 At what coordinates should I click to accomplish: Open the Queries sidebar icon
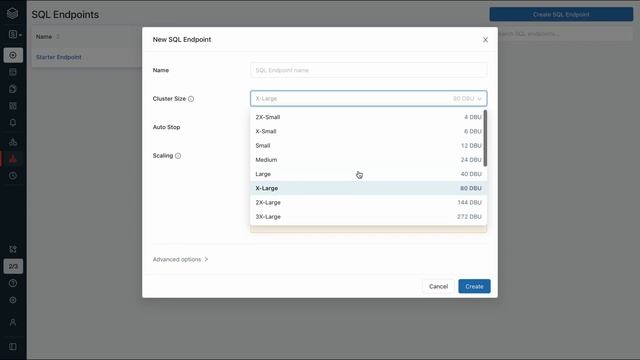(x=13, y=89)
